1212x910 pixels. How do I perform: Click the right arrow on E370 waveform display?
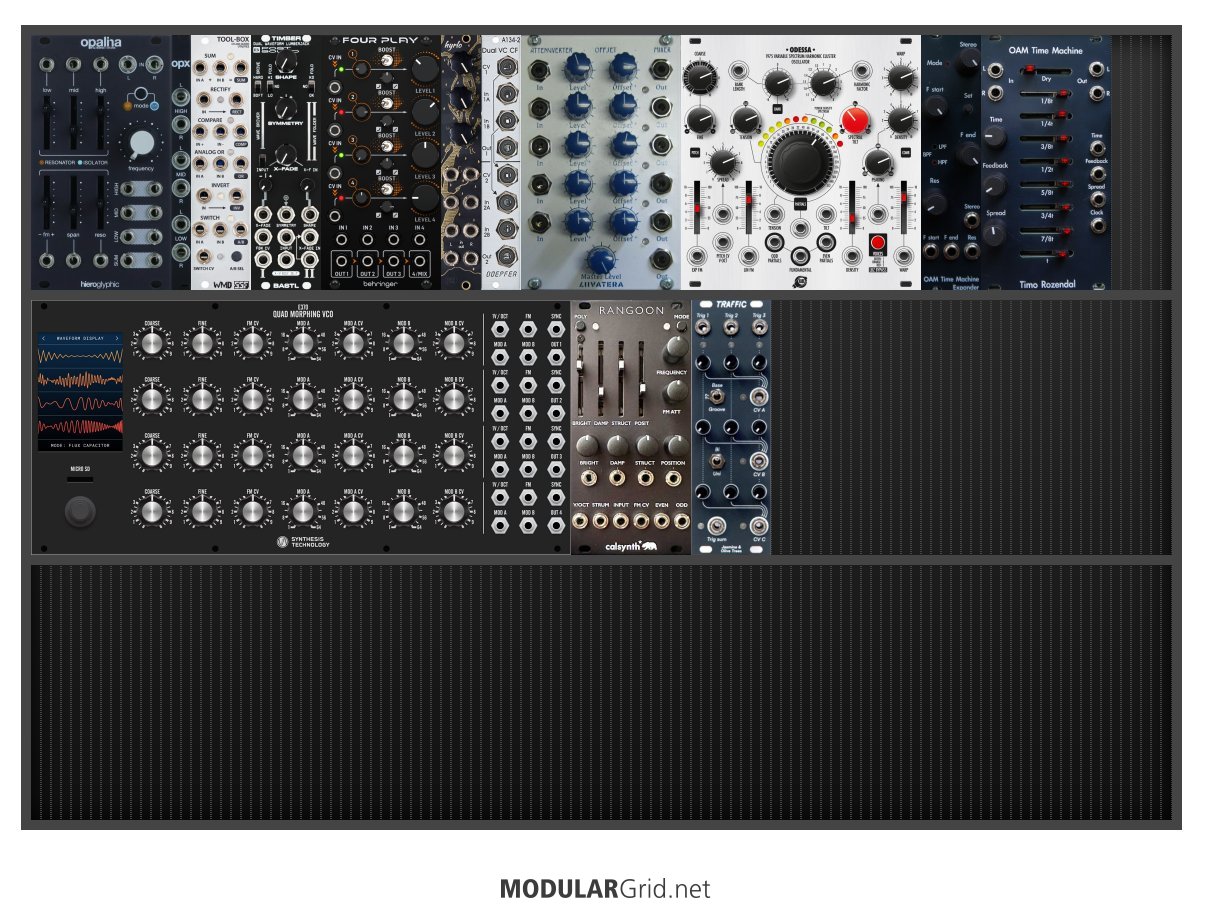click(117, 339)
